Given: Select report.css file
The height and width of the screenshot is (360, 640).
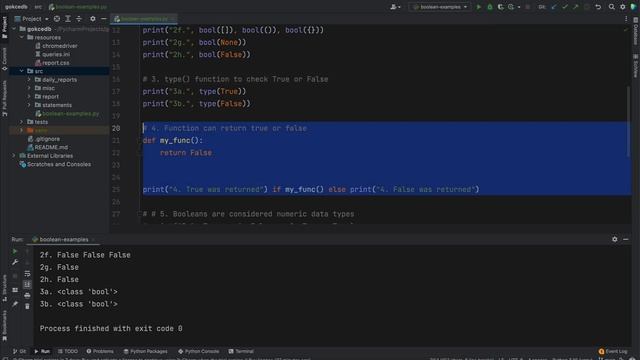Looking at the screenshot, I should coord(52,63).
